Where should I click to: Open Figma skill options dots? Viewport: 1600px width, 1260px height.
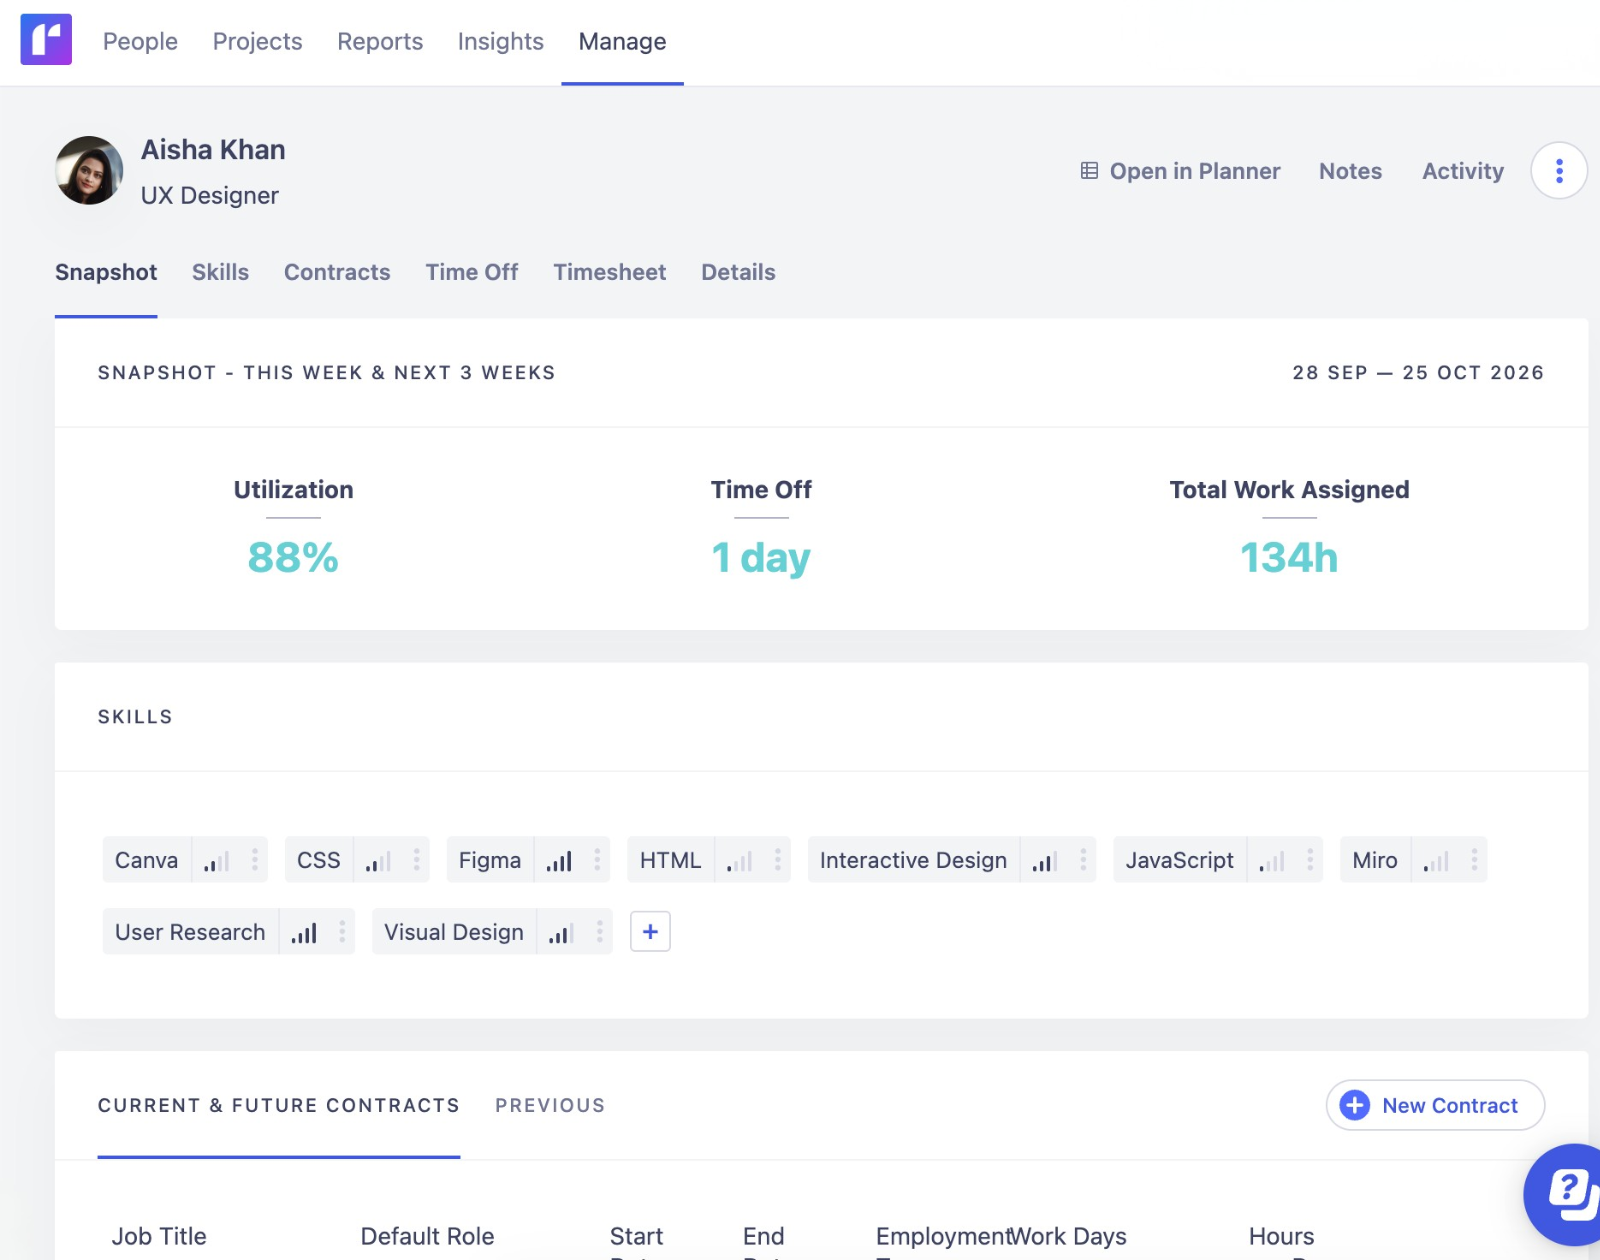597,860
